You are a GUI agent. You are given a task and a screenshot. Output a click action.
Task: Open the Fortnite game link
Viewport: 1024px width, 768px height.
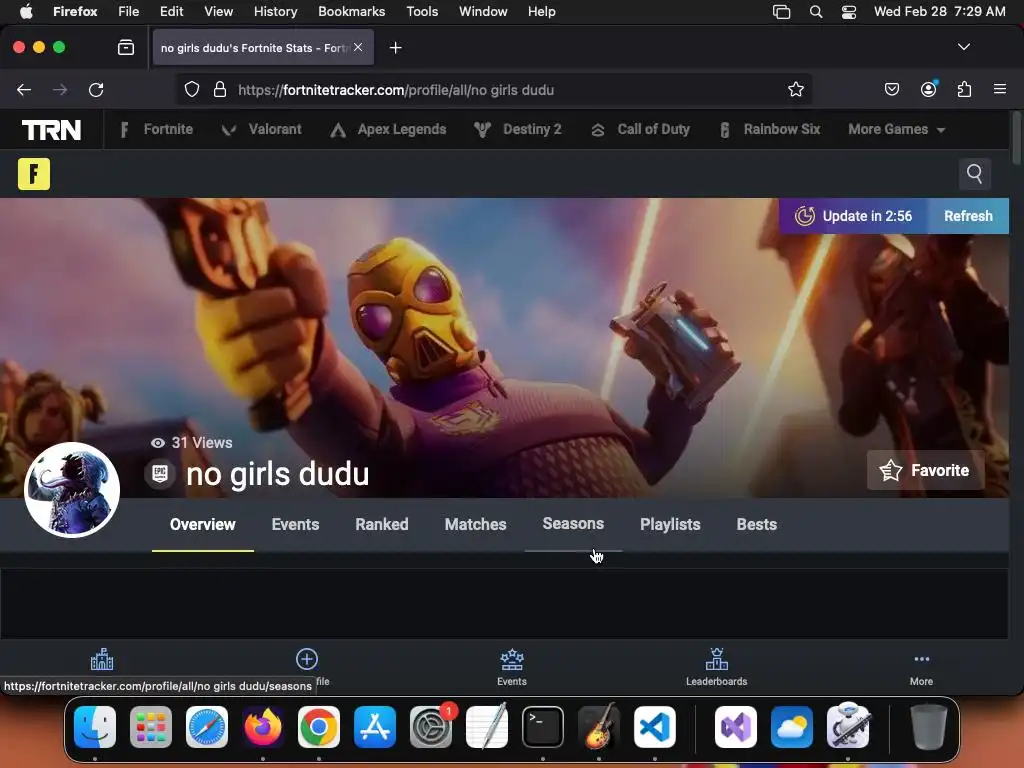(157, 129)
